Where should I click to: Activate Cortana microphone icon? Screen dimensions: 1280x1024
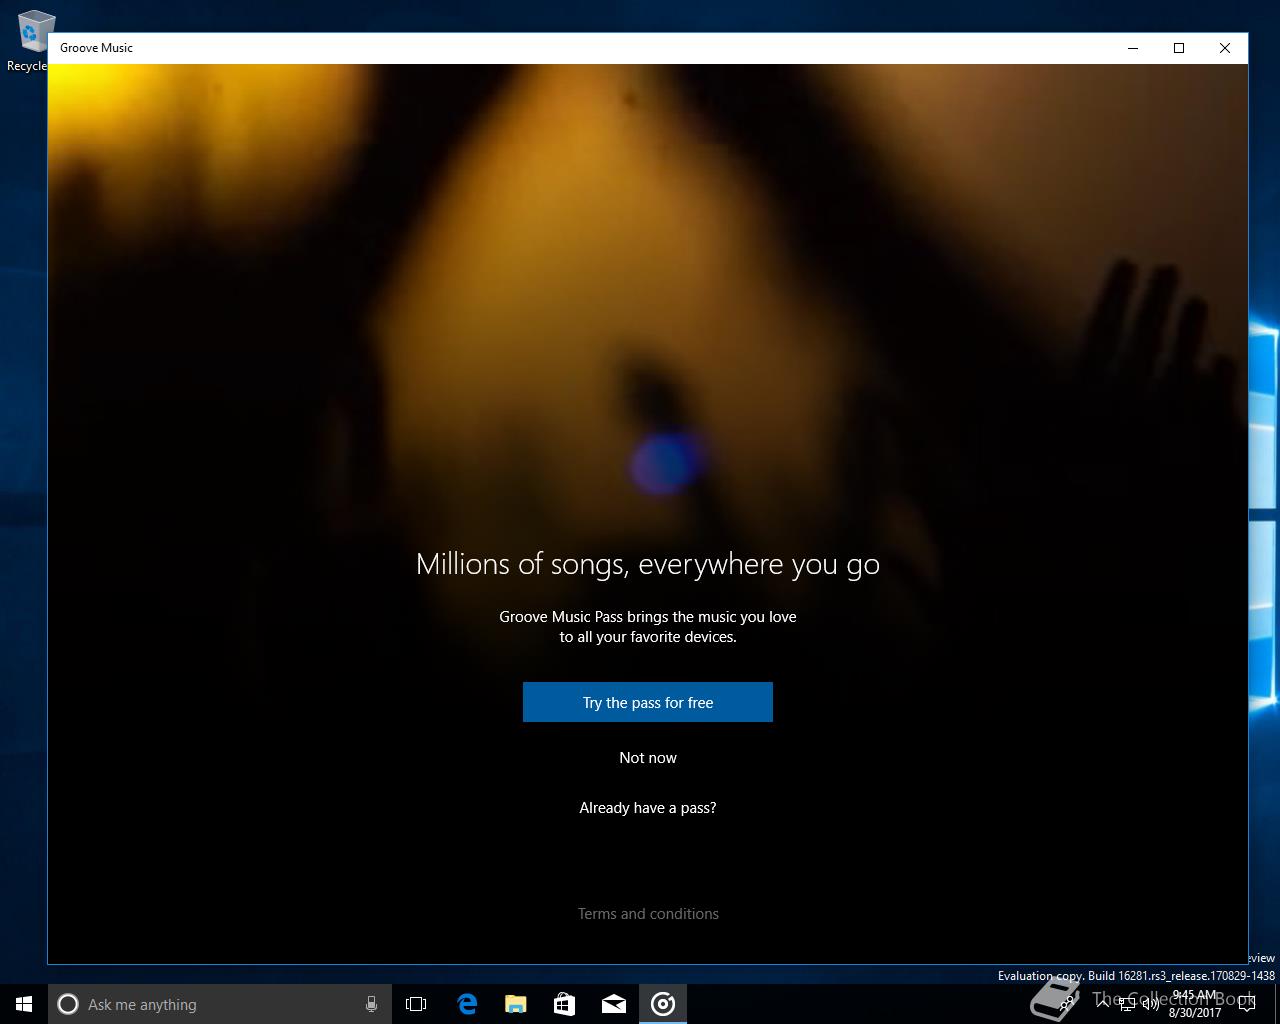[371, 1004]
